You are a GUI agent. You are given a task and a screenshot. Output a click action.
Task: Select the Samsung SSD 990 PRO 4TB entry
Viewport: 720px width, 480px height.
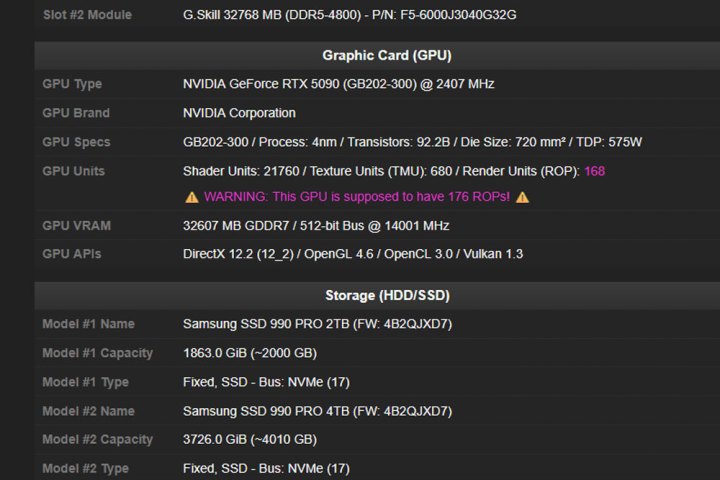click(x=317, y=411)
